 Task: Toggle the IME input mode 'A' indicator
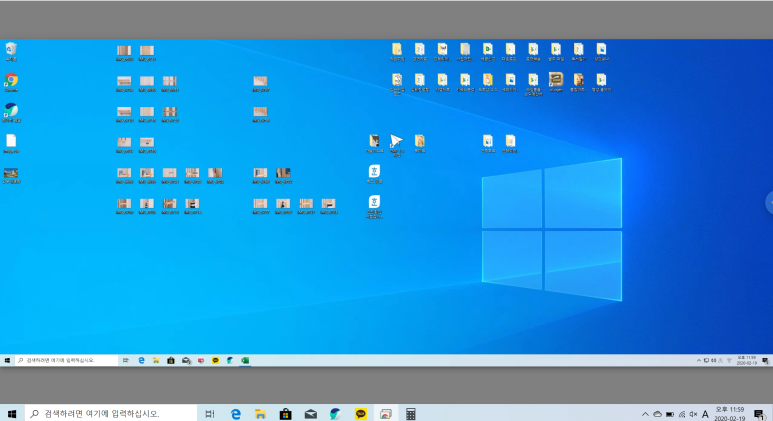(705, 414)
